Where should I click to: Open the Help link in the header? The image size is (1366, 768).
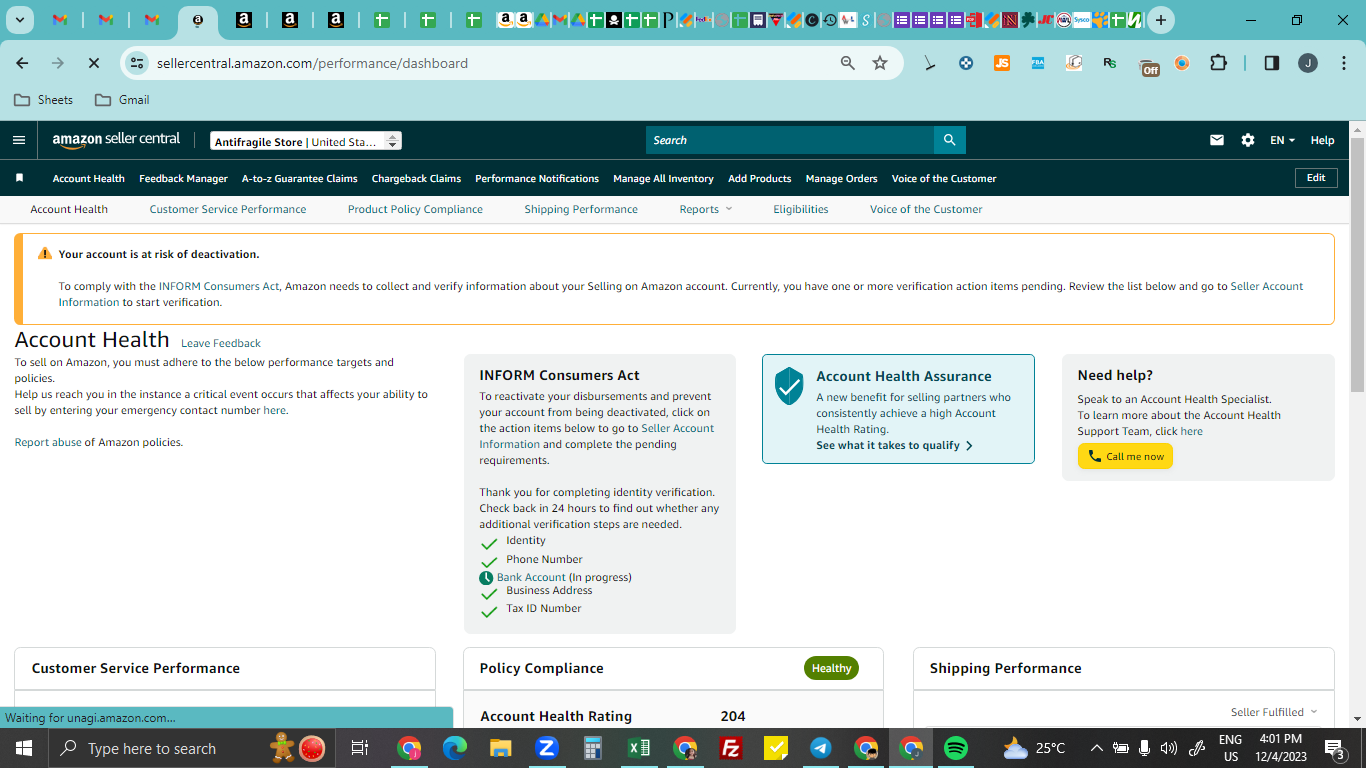tap(1322, 140)
